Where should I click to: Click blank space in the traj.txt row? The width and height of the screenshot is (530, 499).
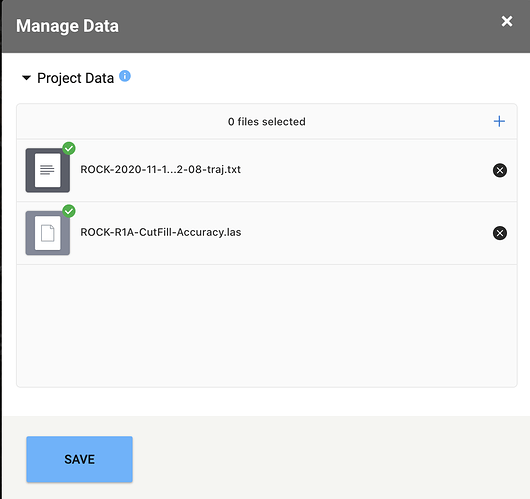[365, 170]
